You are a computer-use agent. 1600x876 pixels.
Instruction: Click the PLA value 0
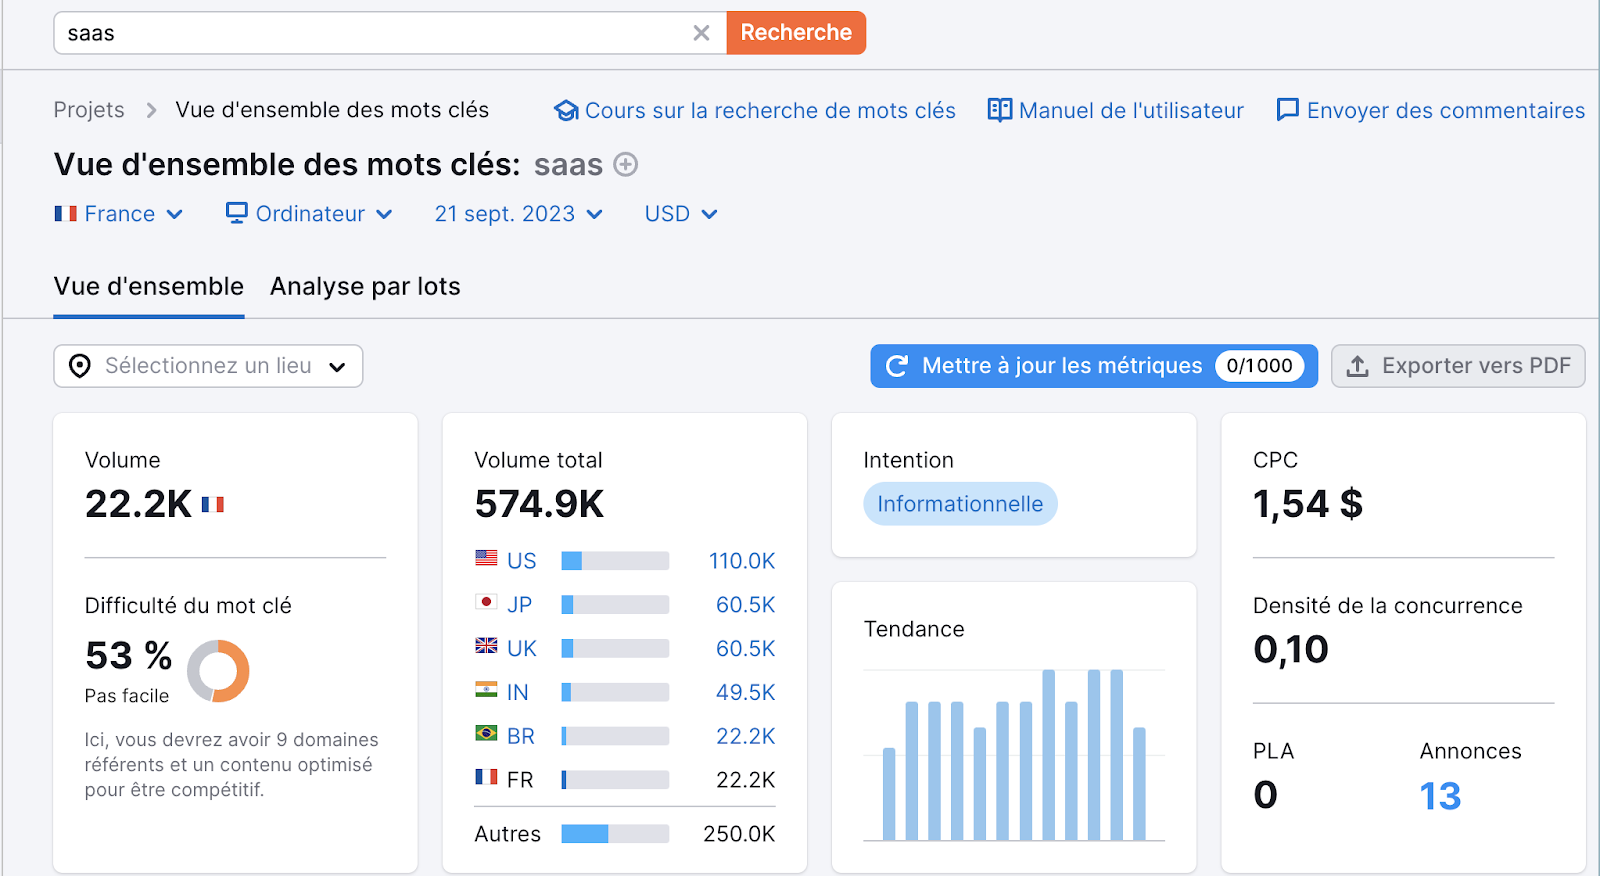tap(1266, 796)
